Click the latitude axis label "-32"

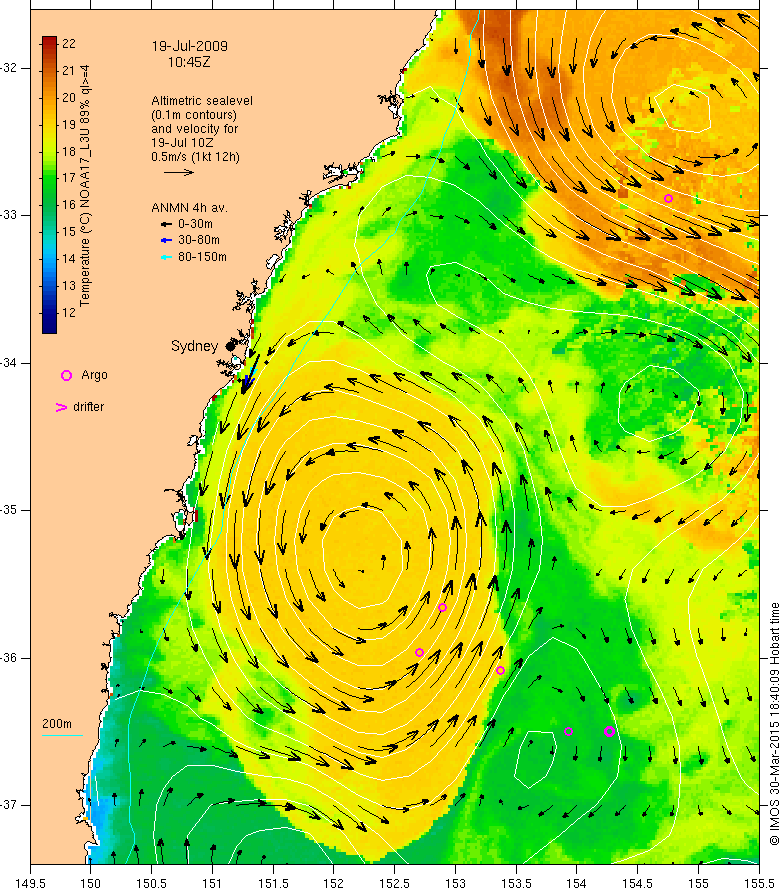coord(9,68)
